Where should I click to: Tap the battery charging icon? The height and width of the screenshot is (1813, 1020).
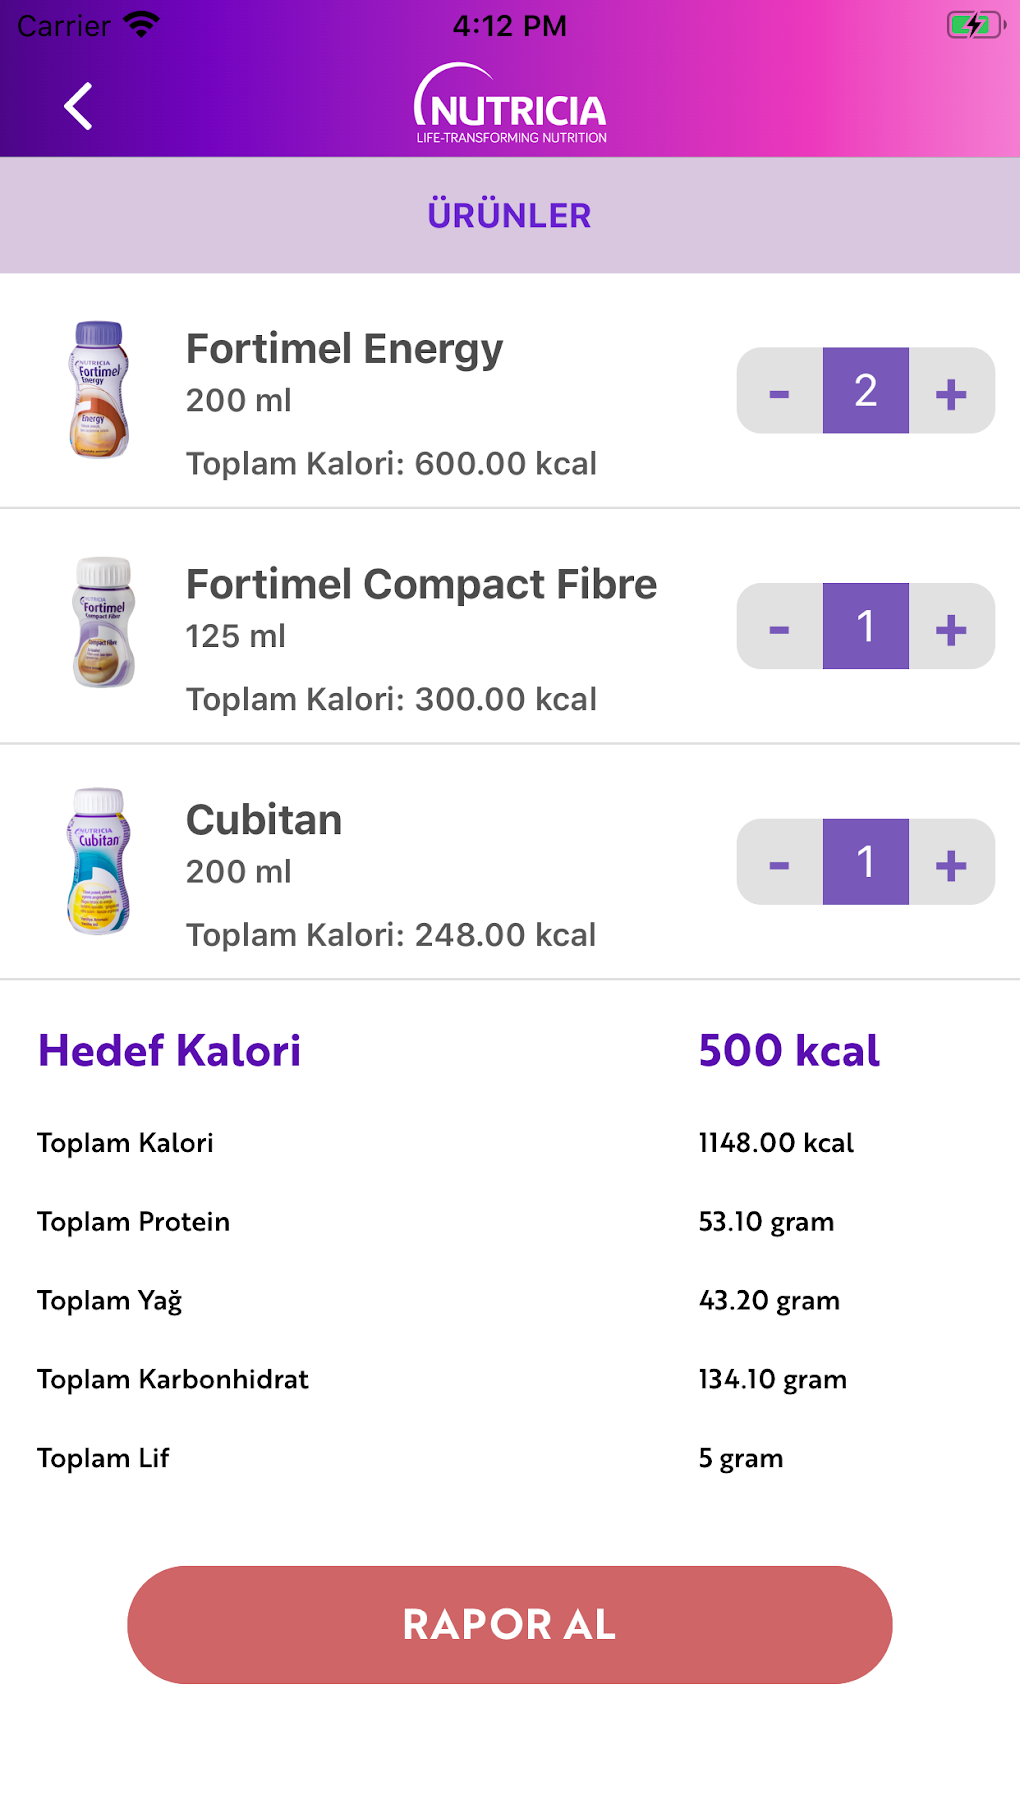click(x=974, y=25)
